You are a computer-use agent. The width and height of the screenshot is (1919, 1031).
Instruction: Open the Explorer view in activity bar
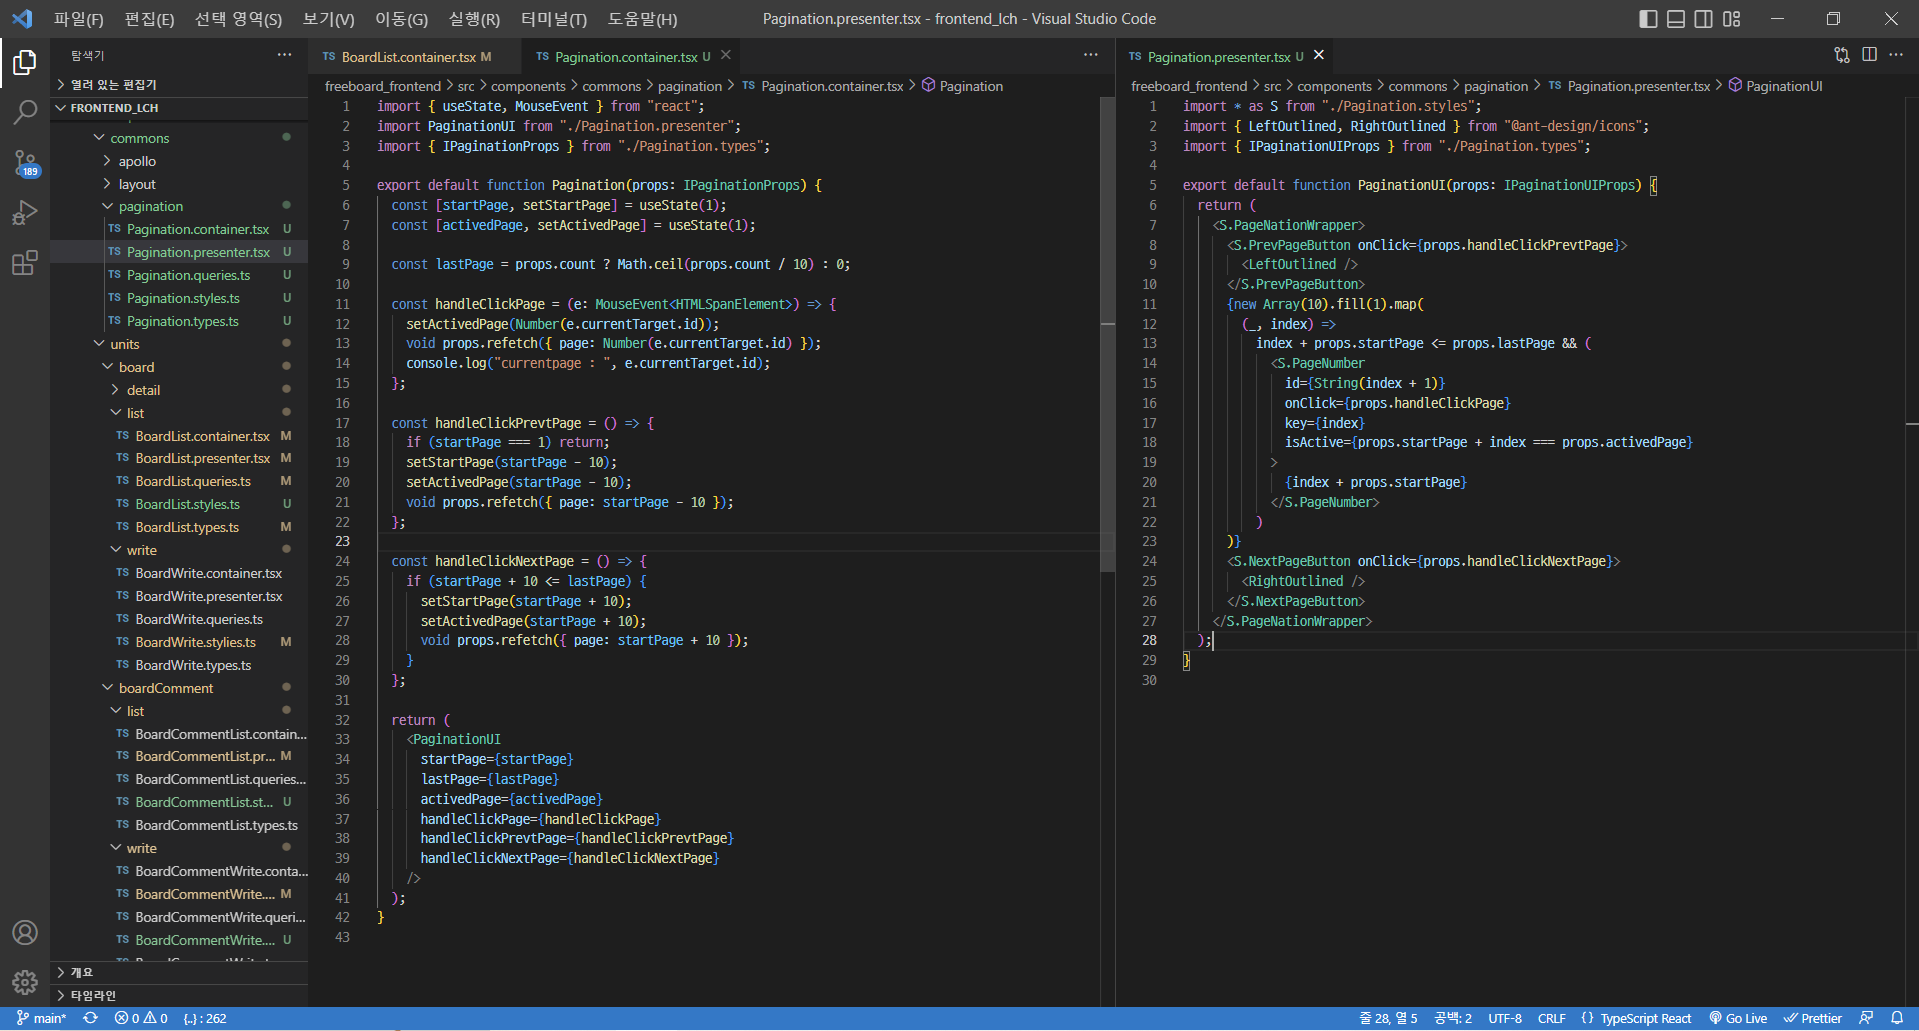click(x=25, y=63)
